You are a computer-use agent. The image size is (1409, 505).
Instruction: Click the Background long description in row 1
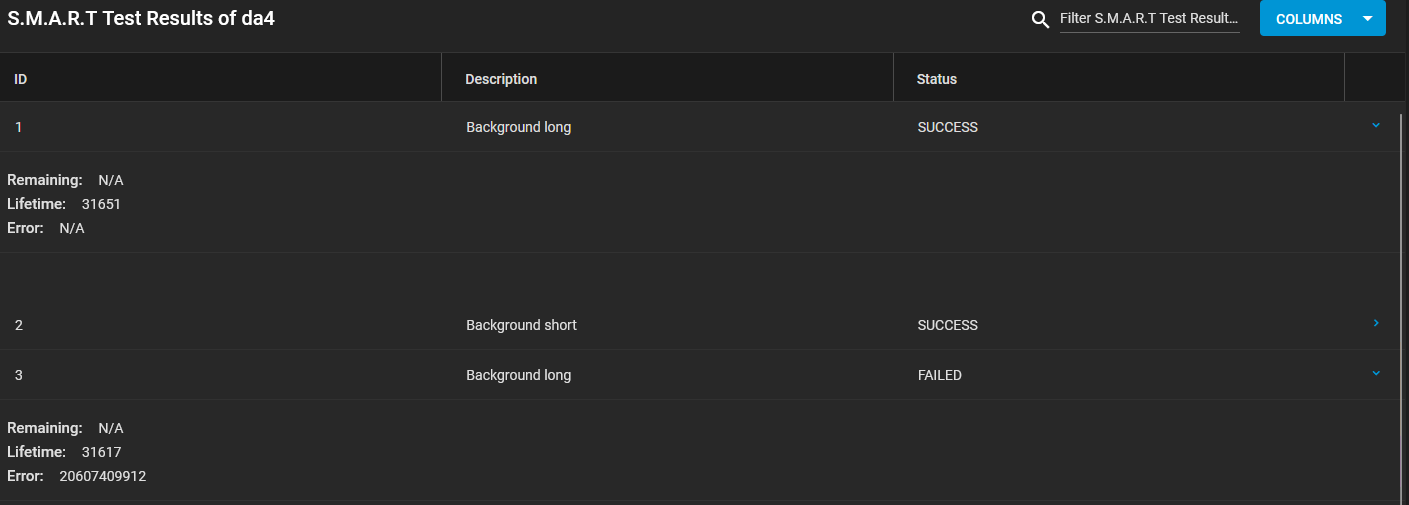coord(519,127)
